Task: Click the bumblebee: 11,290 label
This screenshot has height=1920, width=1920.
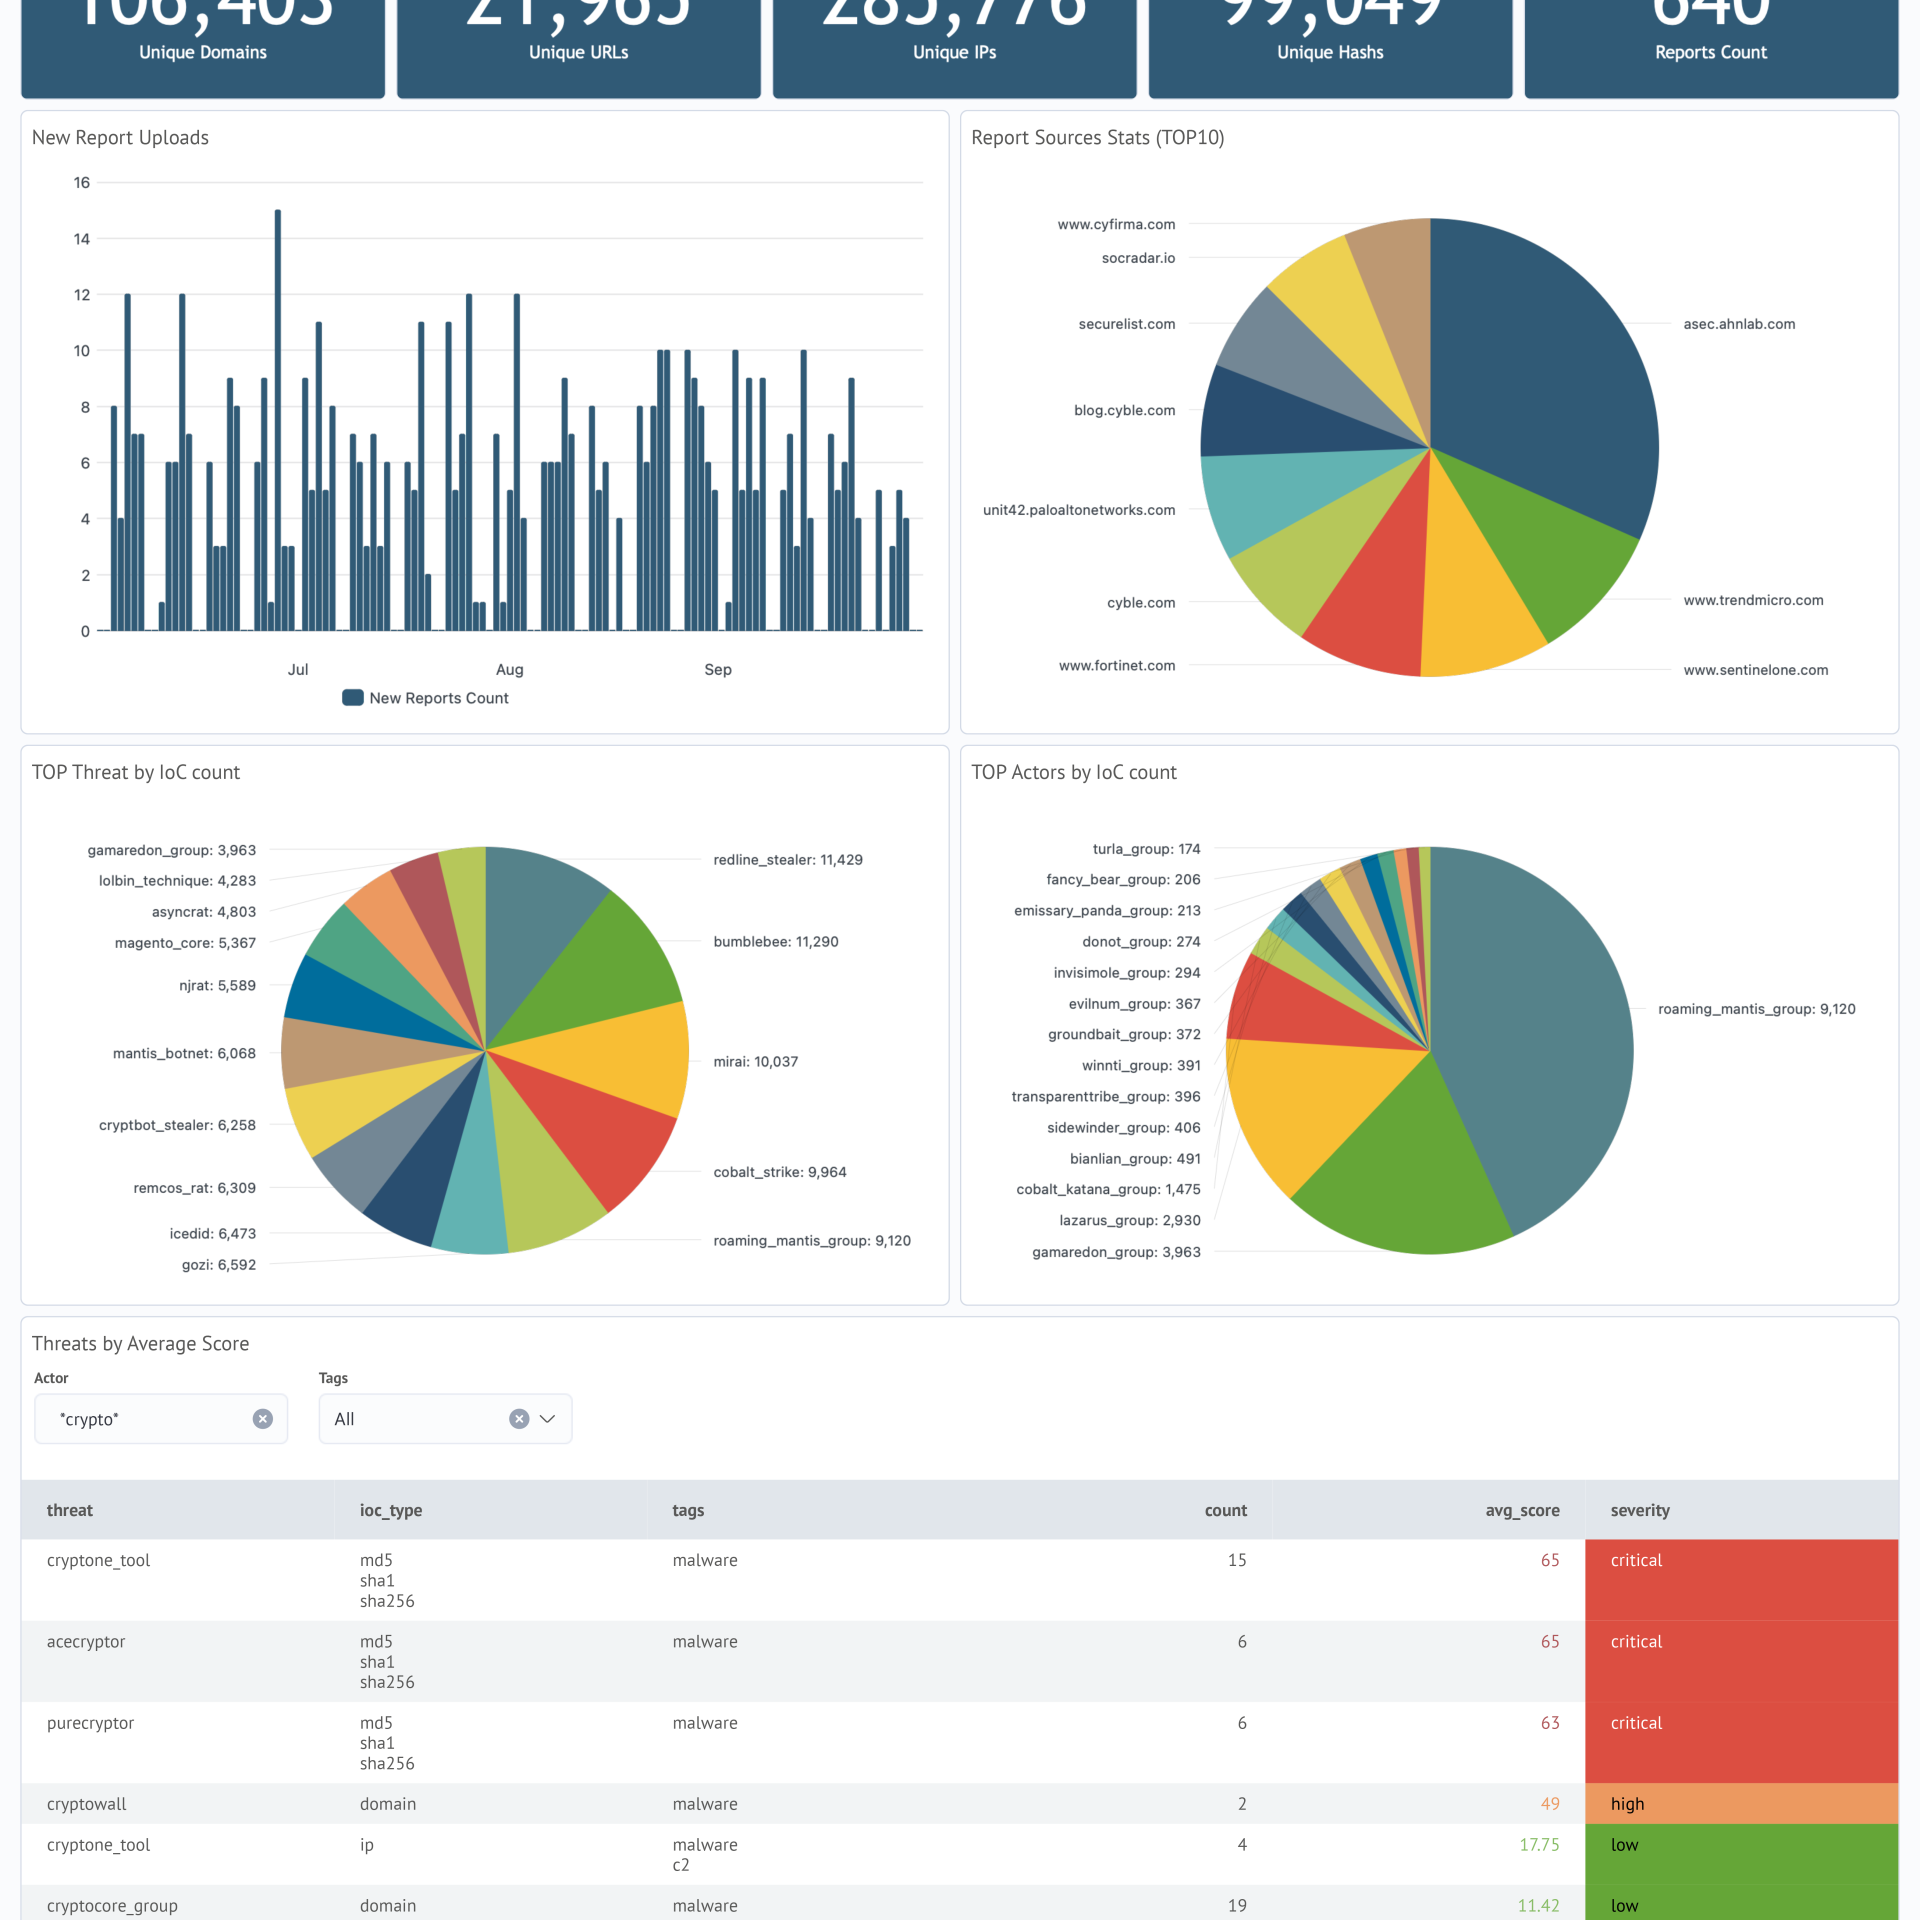Action: tap(776, 941)
